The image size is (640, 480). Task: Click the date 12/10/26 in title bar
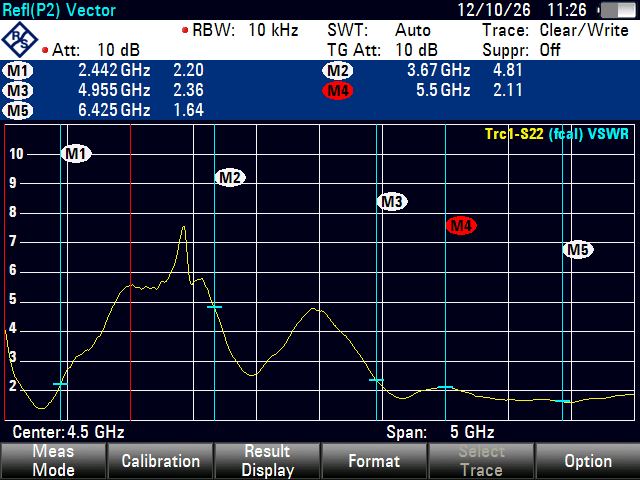(493, 10)
